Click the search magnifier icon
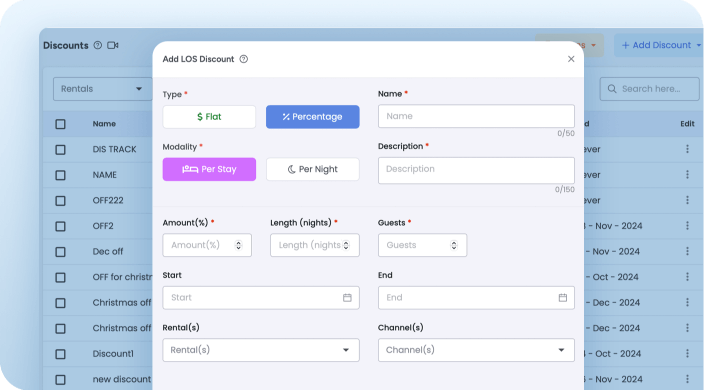Viewport: 704px width, 390px height. click(x=612, y=89)
